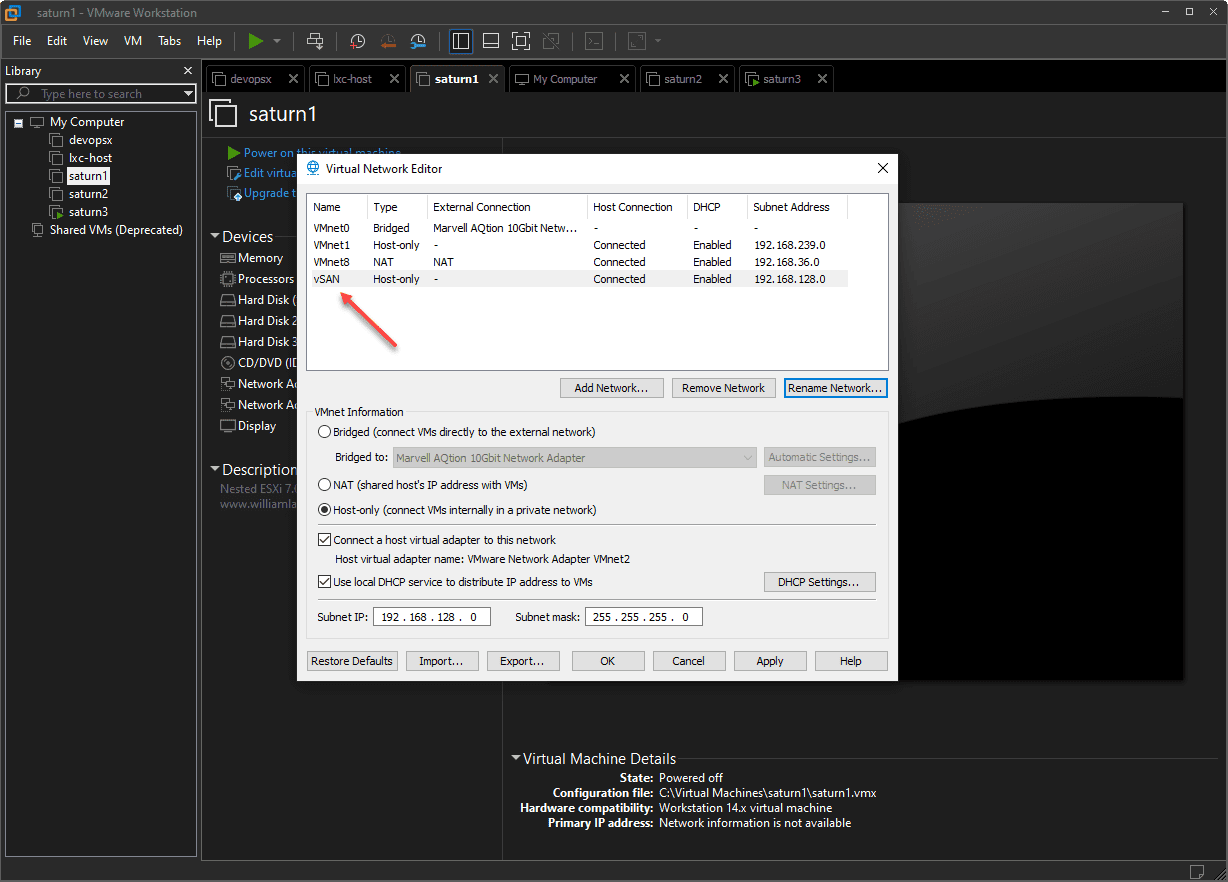Open the VM menu
Screen dimensions: 1228x882
(133, 41)
